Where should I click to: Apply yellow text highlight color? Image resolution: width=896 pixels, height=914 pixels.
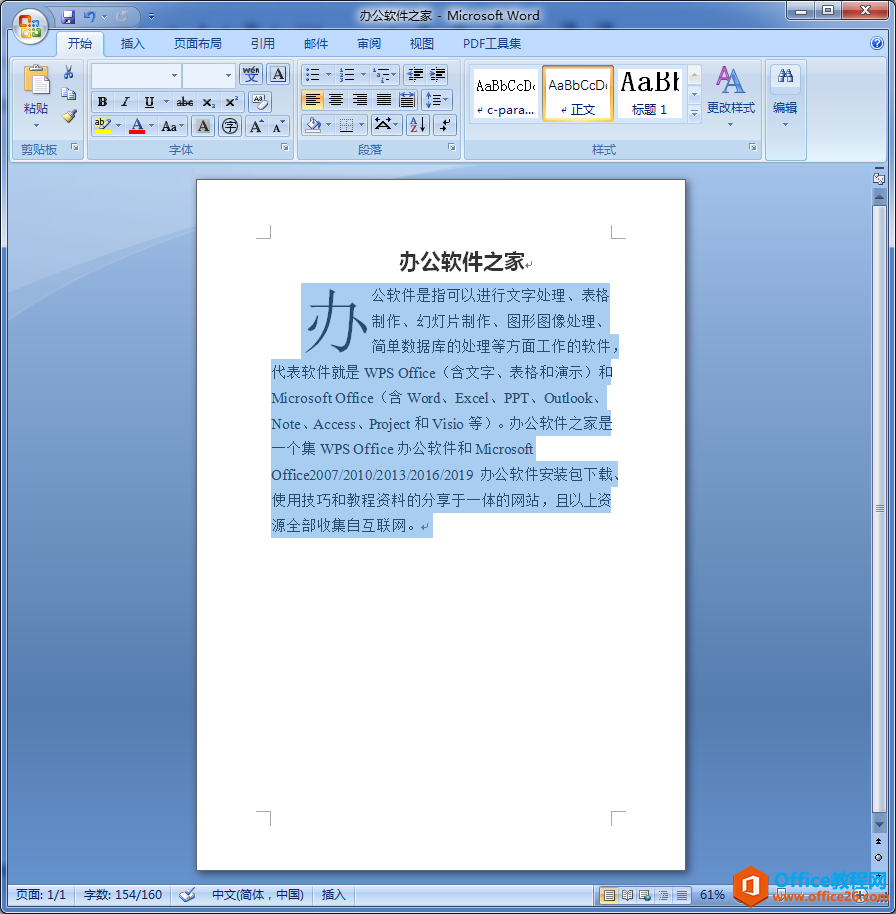click(x=103, y=126)
